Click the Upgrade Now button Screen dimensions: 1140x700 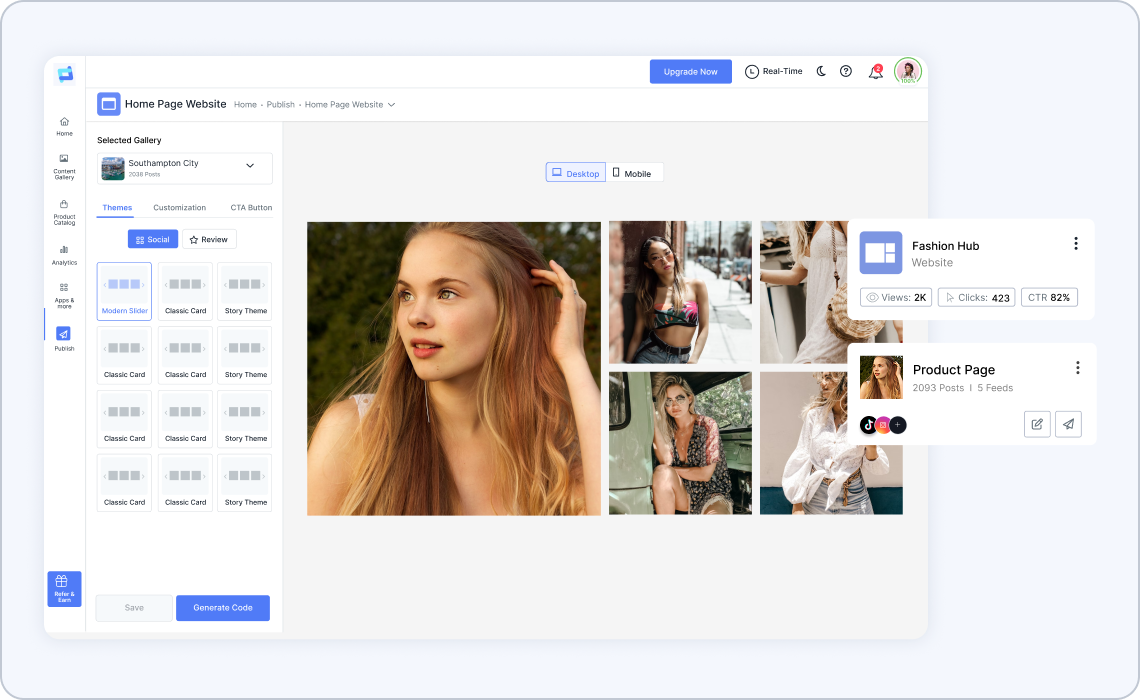(x=691, y=71)
